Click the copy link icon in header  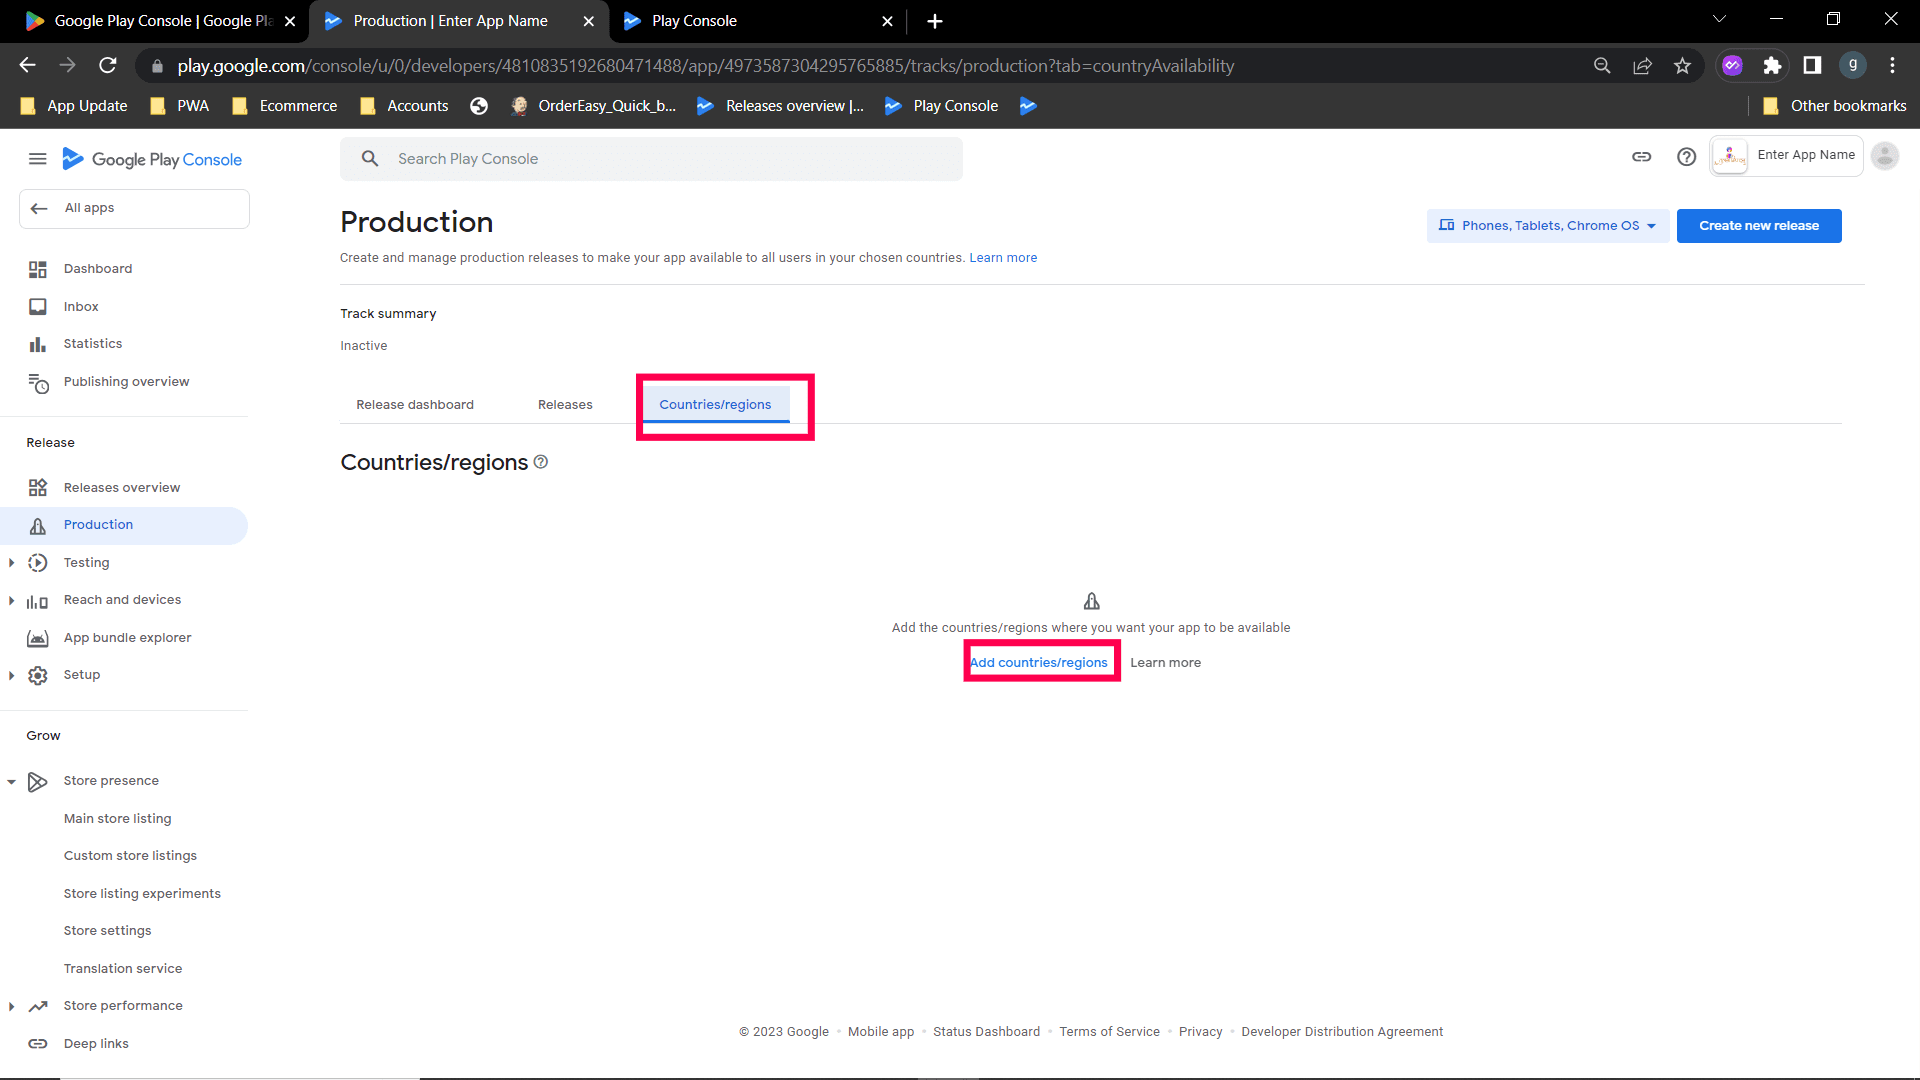[x=1641, y=157]
